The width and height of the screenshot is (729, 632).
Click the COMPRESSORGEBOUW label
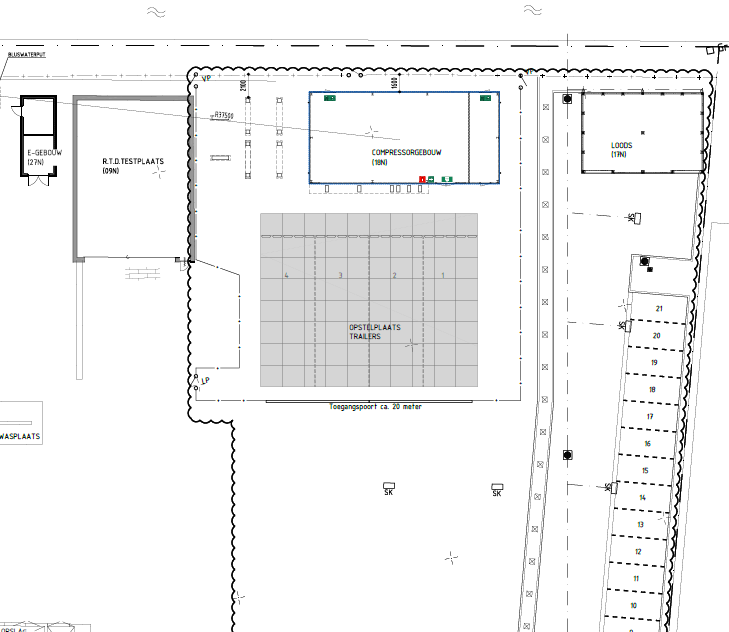click(x=406, y=153)
